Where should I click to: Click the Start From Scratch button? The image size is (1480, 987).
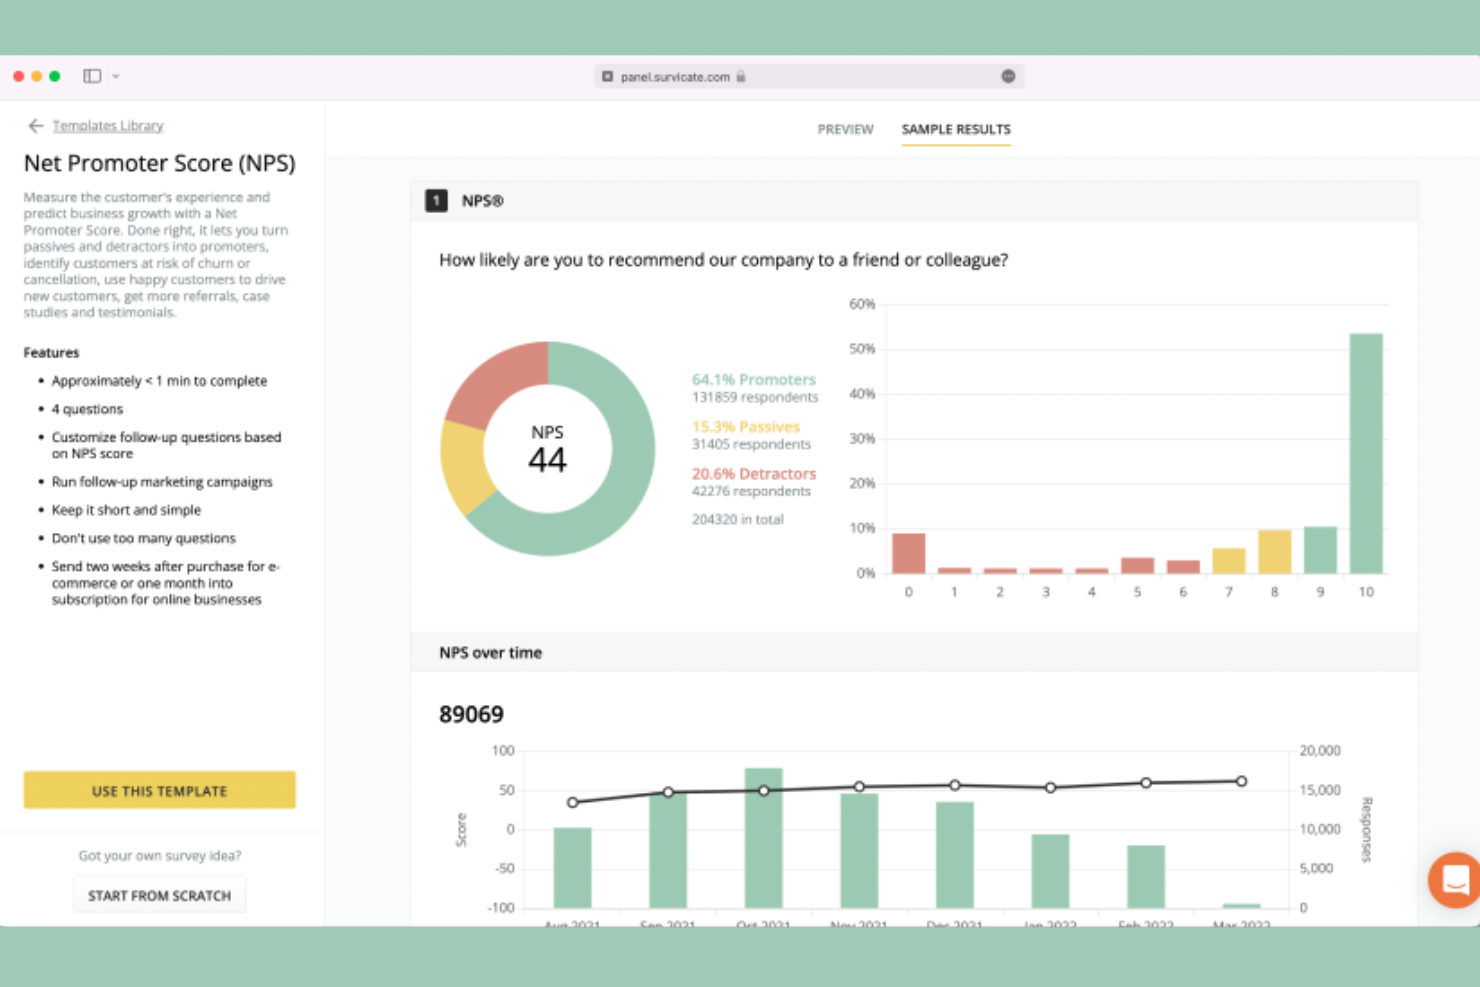pos(159,894)
